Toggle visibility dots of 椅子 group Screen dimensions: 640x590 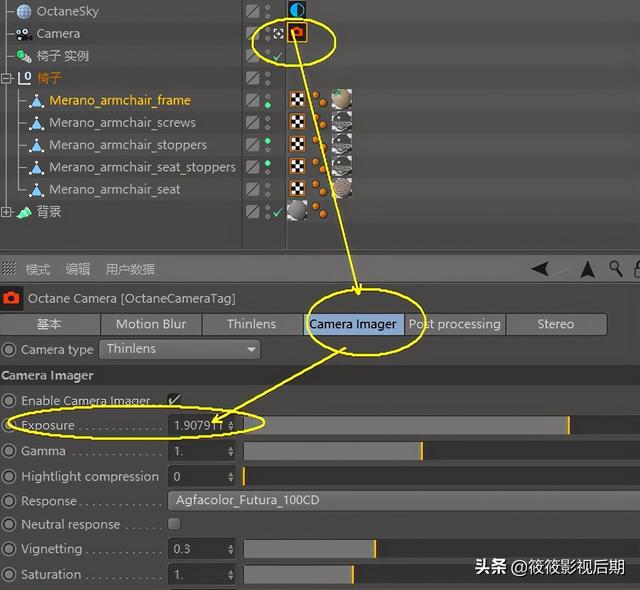point(267,78)
